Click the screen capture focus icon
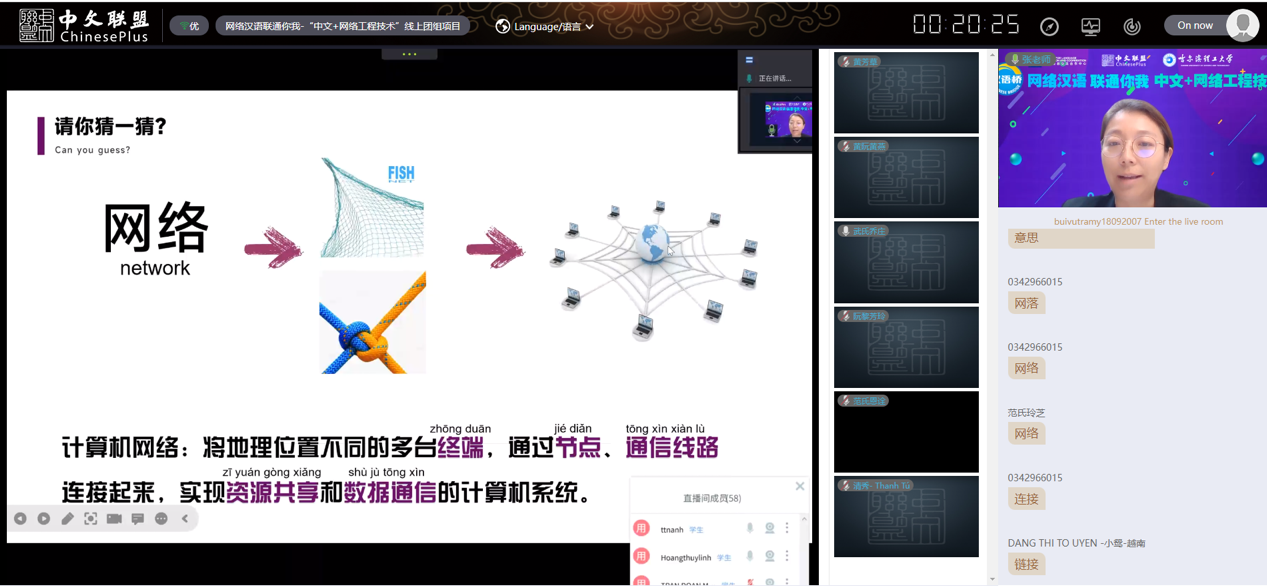This screenshot has height=586, width=1267. [x=91, y=519]
